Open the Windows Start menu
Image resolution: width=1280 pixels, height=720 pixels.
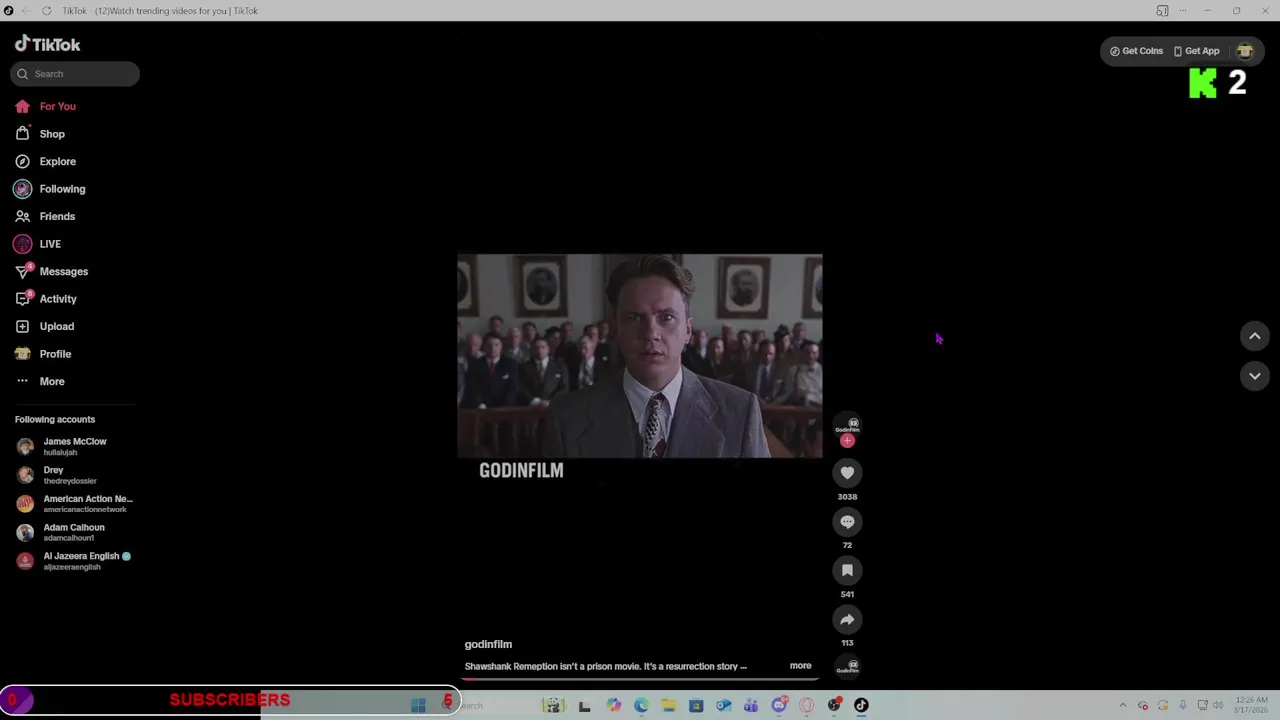[x=418, y=705]
